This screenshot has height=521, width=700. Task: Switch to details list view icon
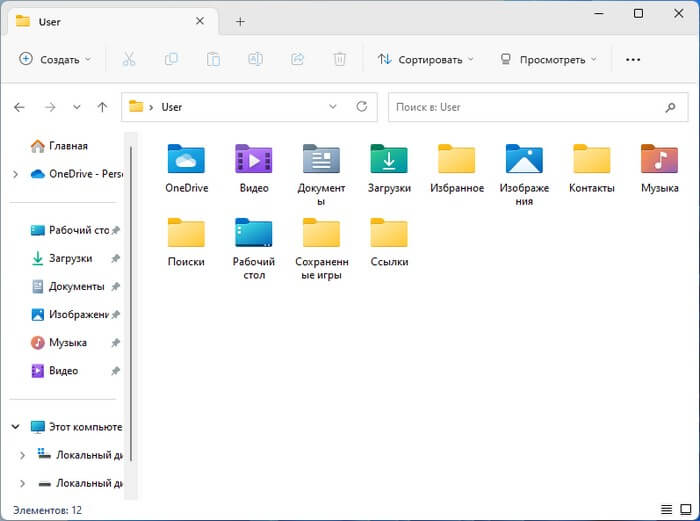[666, 509]
